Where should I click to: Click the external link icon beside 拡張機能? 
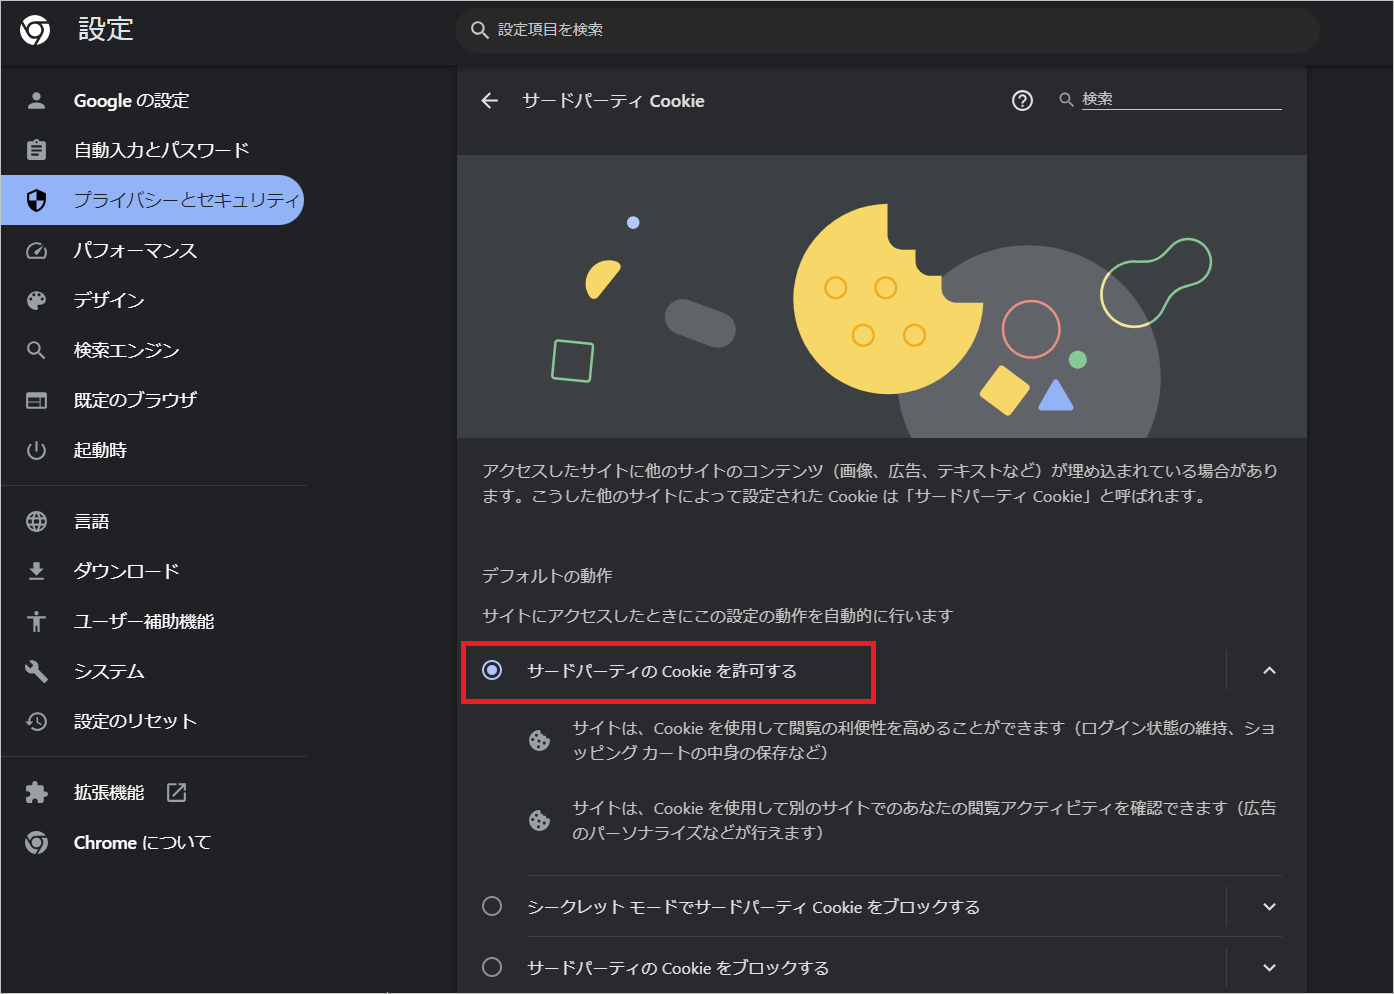[177, 793]
